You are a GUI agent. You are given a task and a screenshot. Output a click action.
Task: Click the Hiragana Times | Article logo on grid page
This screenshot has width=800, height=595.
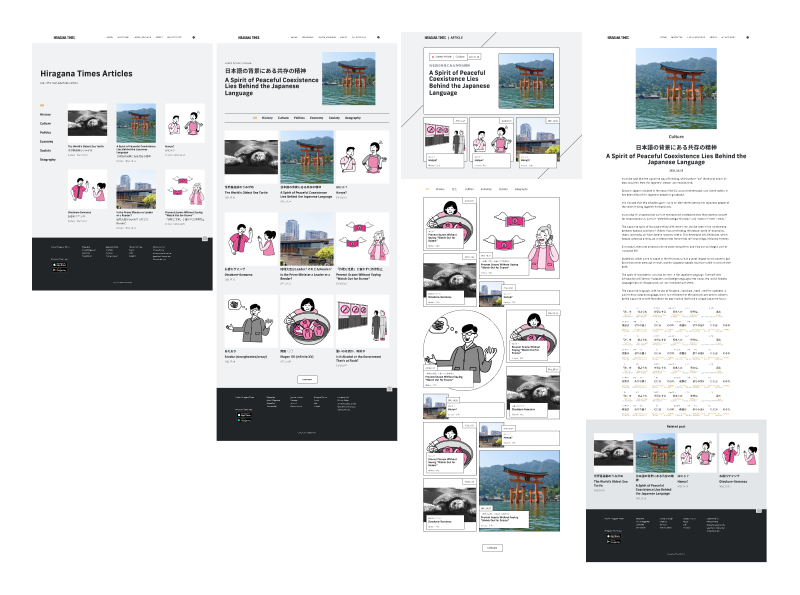[x=444, y=37]
